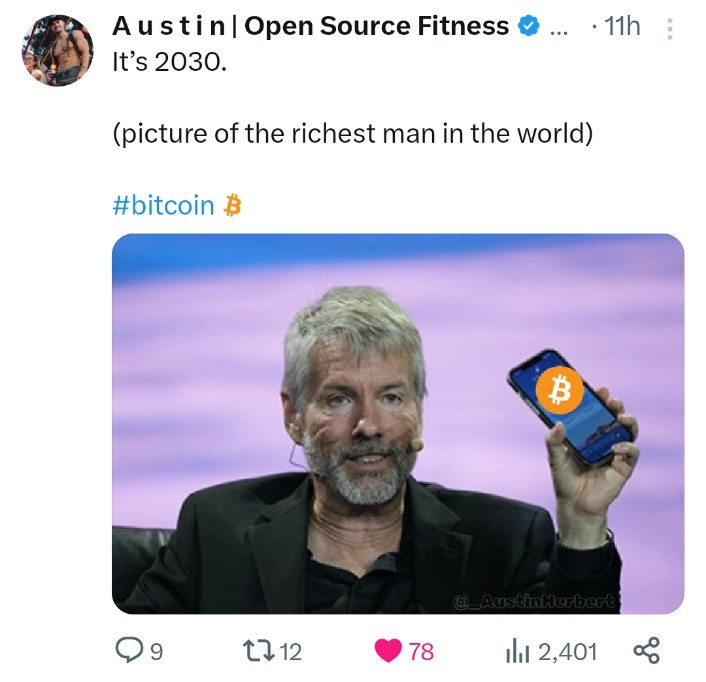
Task: Click the 9 replies count
Action: coord(156,652)
